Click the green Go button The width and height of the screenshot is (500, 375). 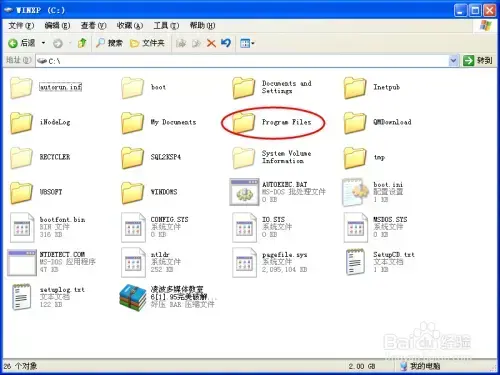tap(478, 60)
